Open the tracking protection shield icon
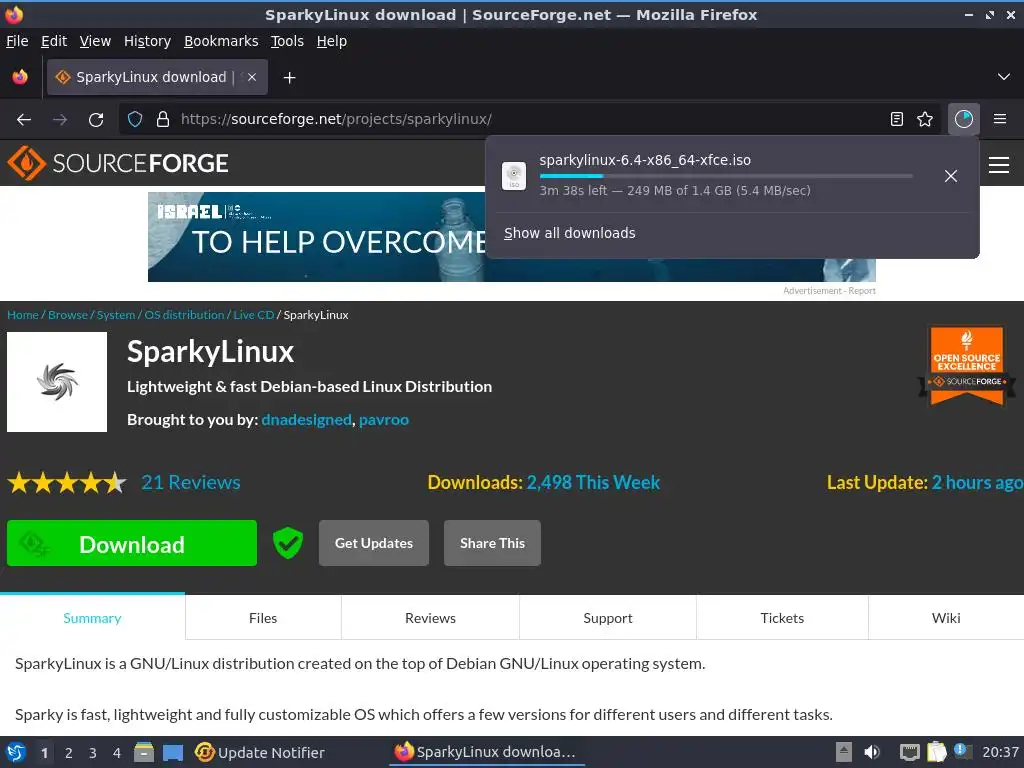 point(135,120)
